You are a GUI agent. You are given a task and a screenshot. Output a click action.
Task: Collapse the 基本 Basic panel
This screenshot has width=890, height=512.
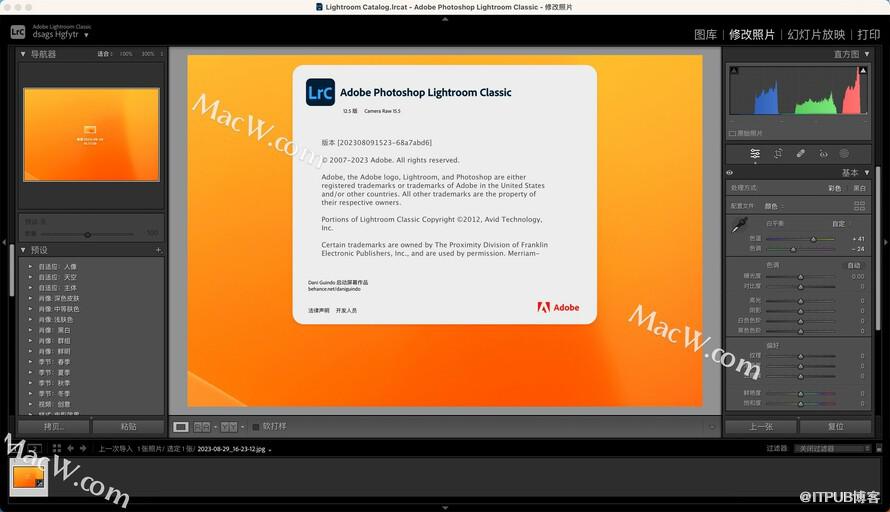(867, 173)
